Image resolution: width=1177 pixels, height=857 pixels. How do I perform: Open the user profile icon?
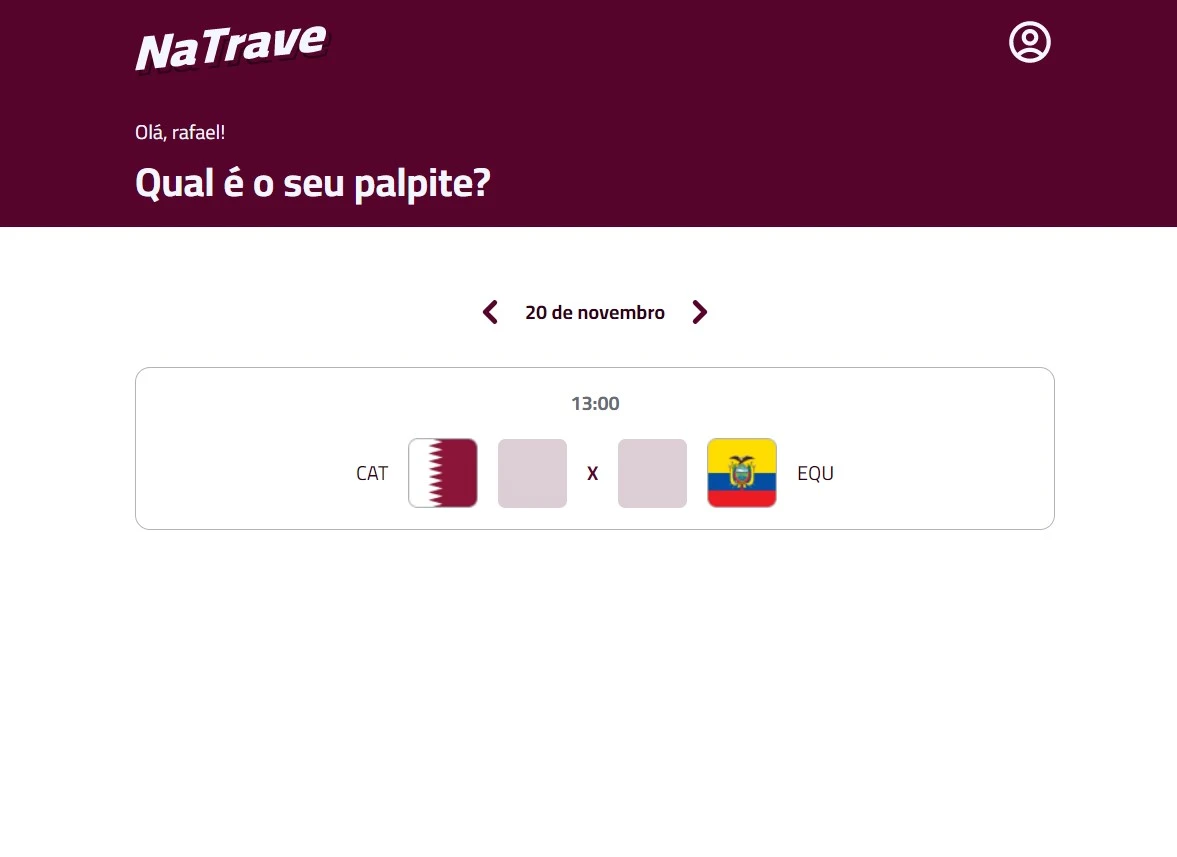[1029, 42]
